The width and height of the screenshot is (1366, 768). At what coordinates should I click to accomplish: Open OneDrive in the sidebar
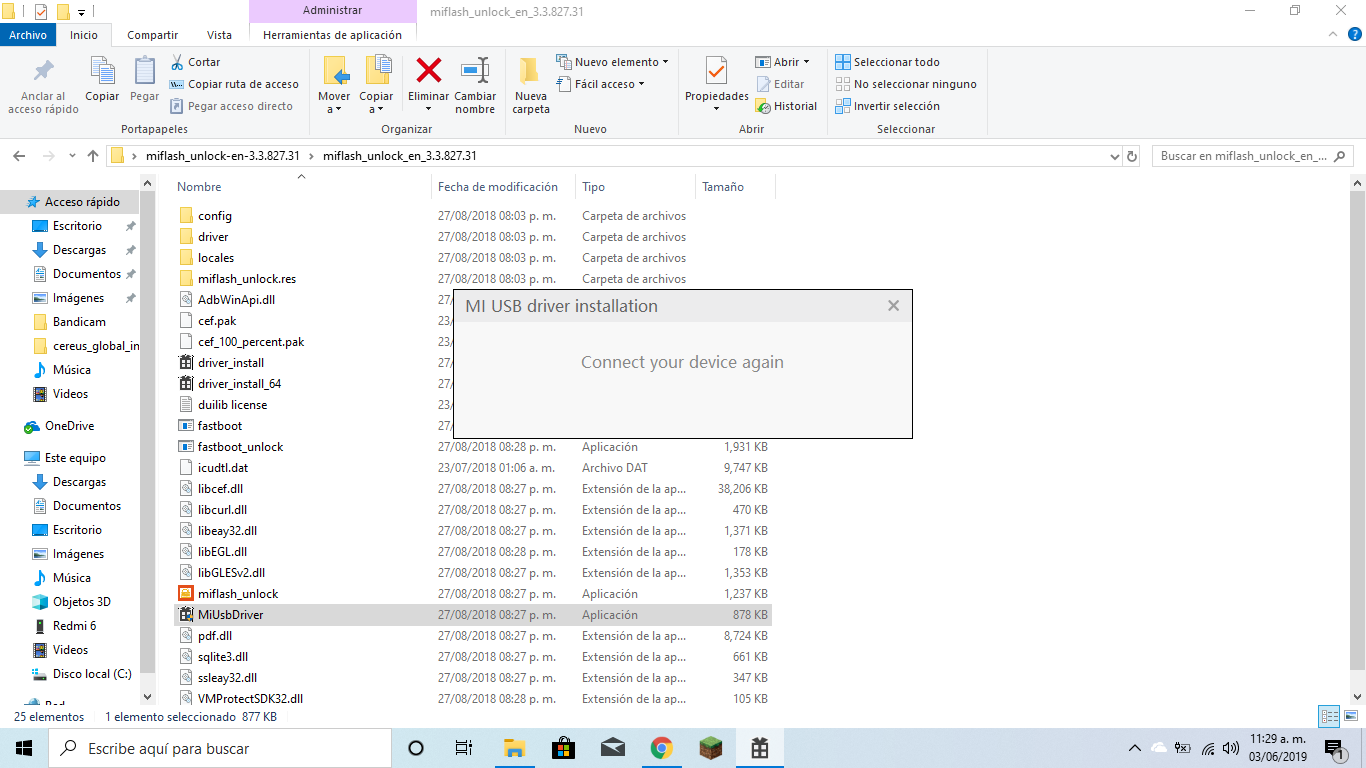click(x=69, y=426)
